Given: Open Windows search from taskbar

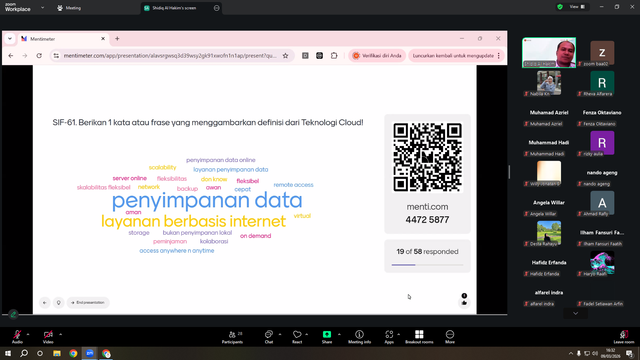Looking at the screenshot, I should [24, 353].
